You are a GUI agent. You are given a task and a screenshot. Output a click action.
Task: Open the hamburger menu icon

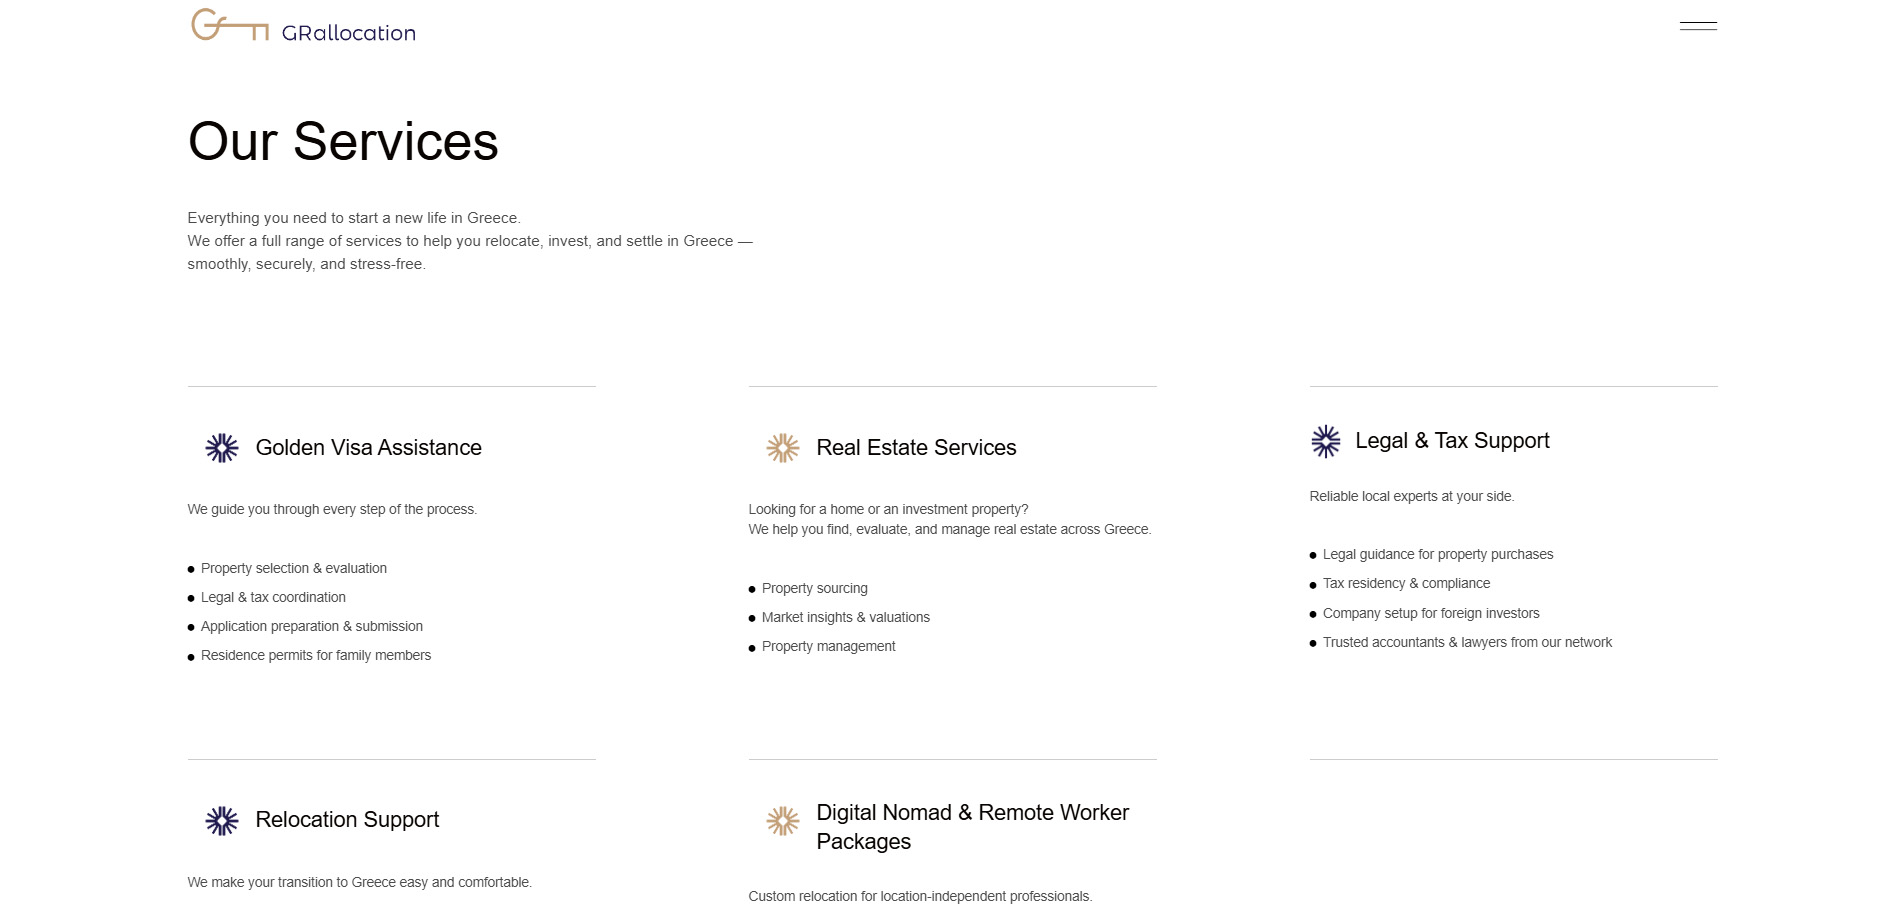pos(1698,26)
